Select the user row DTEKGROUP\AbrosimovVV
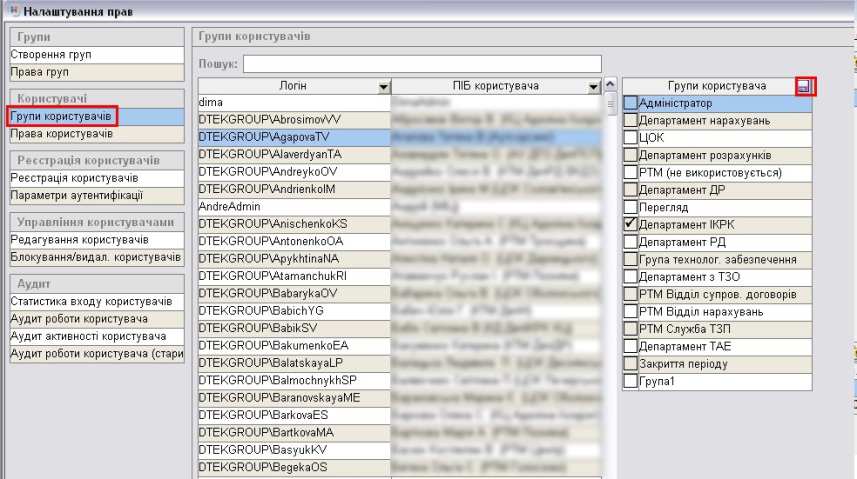This screenshot has width=857, height=479. click(295, 119)
